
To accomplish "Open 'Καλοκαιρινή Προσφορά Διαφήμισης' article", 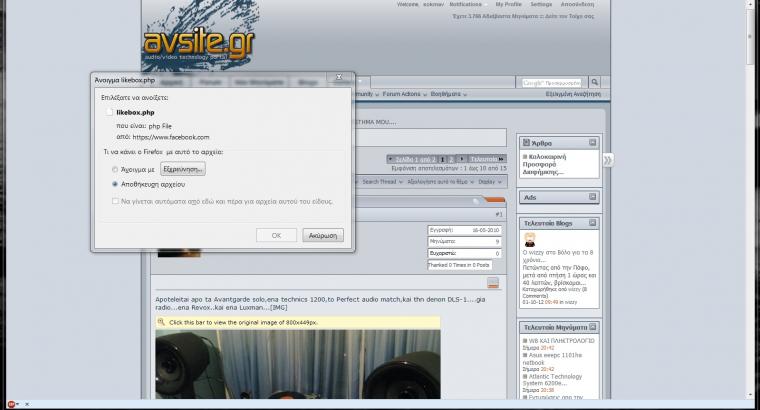I will tap(544, 164).
